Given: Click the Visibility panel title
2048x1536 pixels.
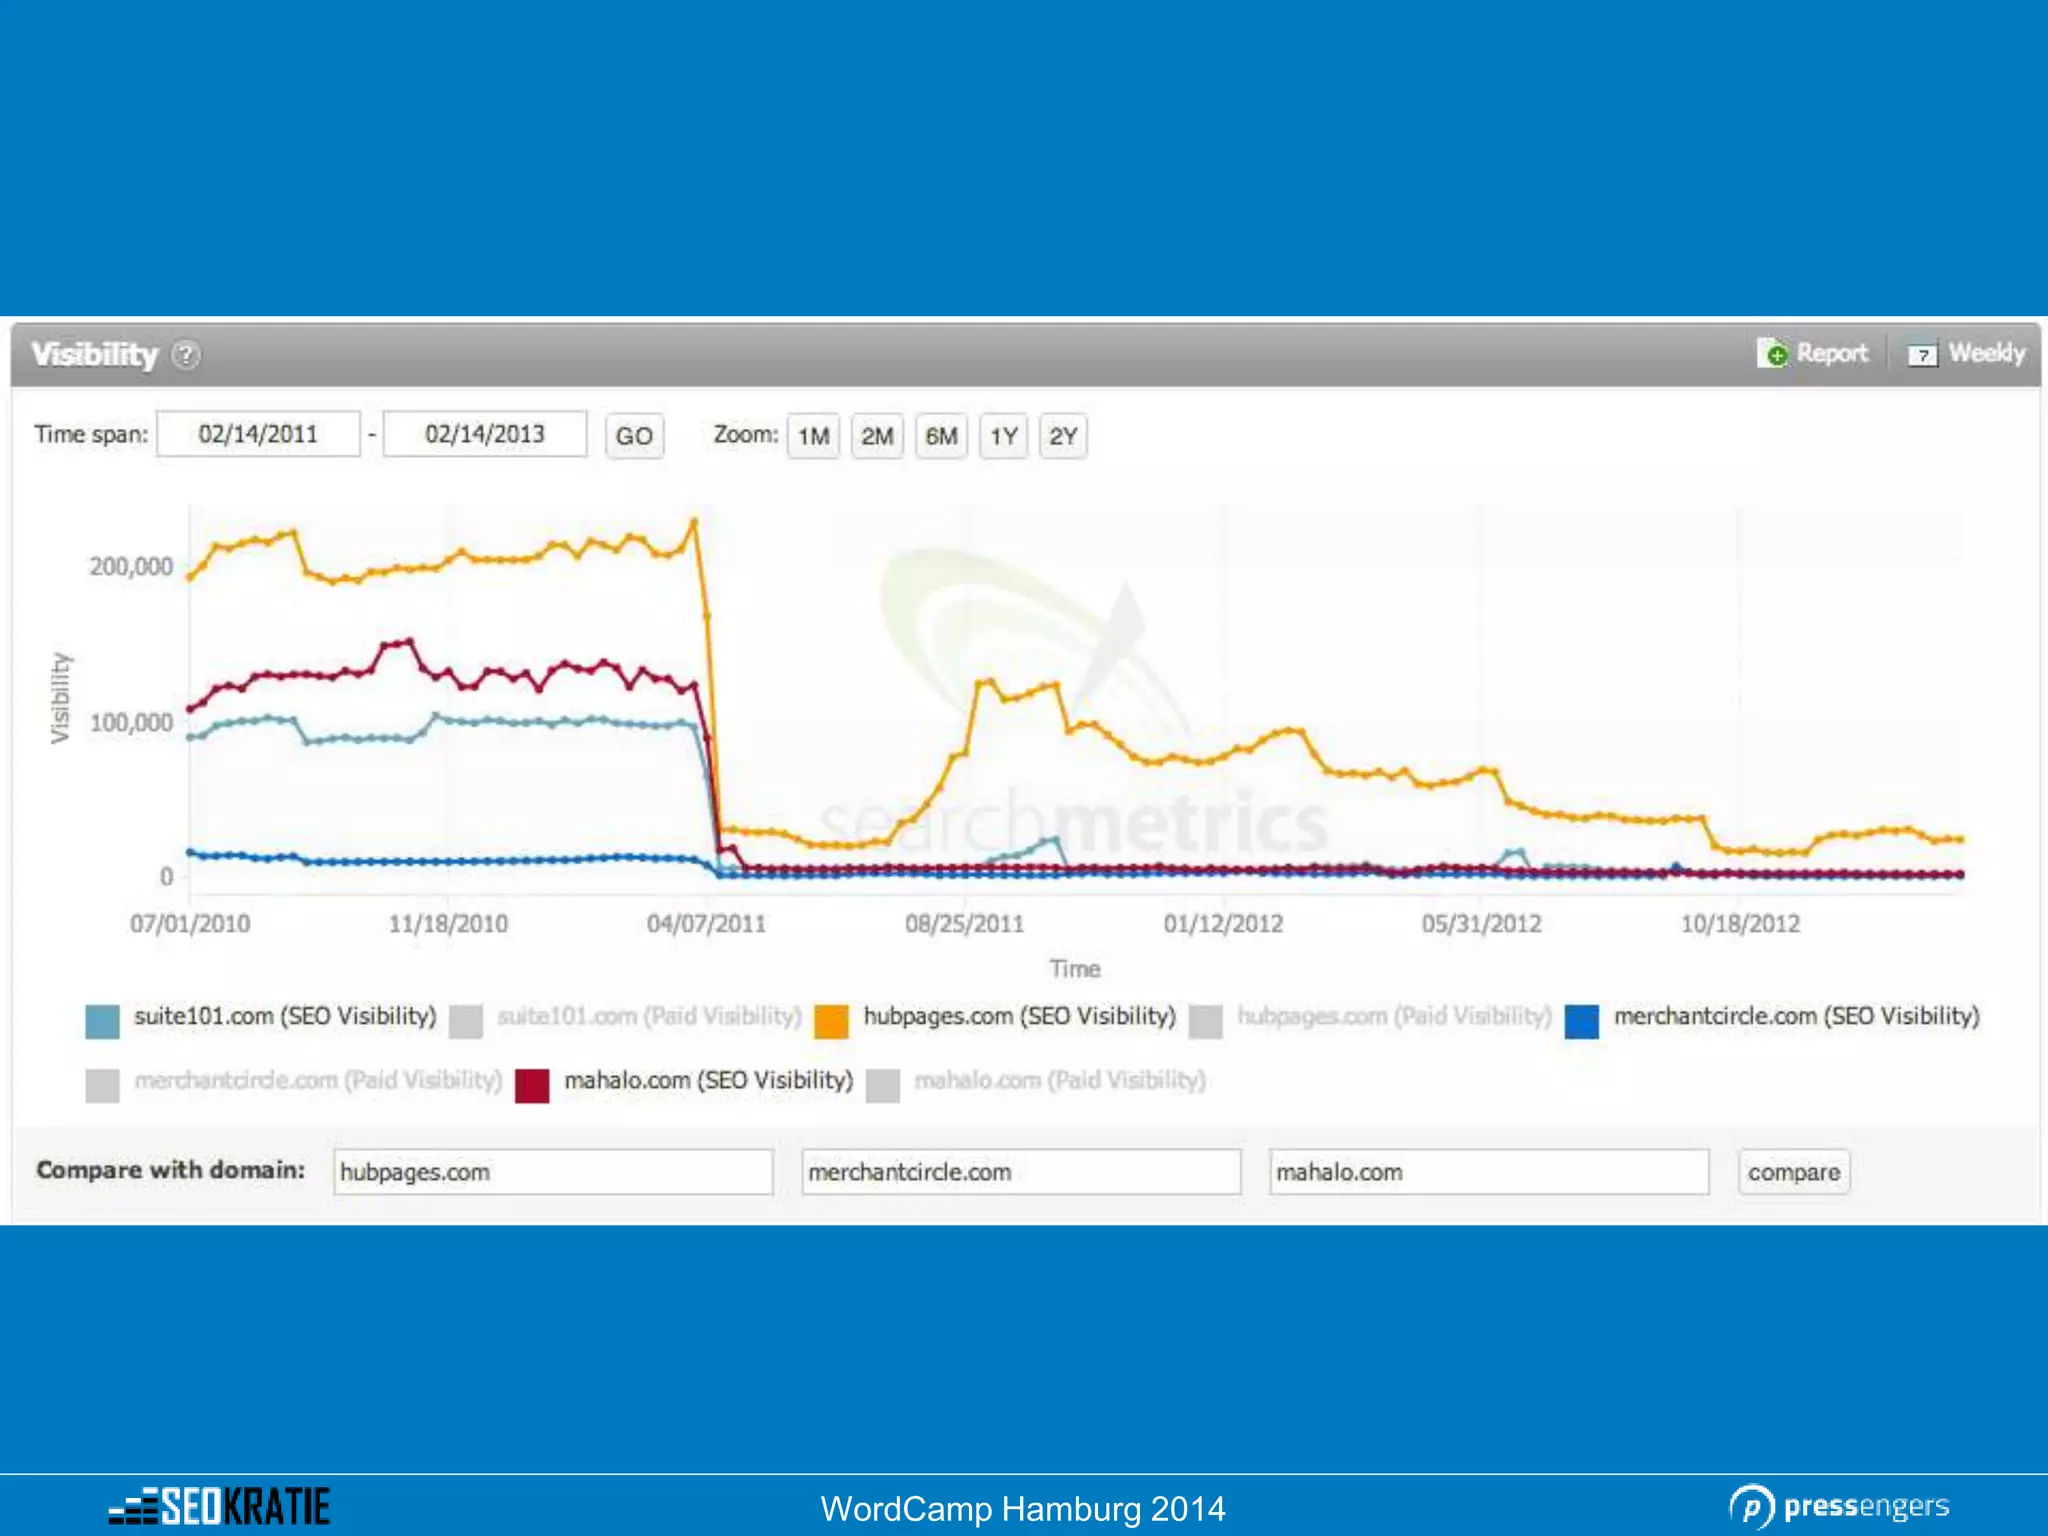Looking at the screenshot, I should pos(95,355).
